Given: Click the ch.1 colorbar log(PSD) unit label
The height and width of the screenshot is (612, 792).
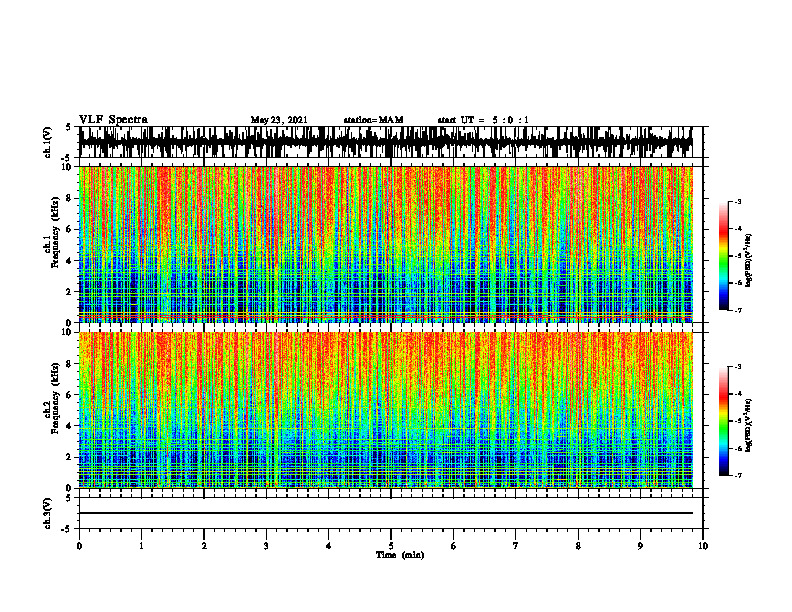Looking at the screenshot, I should click(x=748, y=260).
